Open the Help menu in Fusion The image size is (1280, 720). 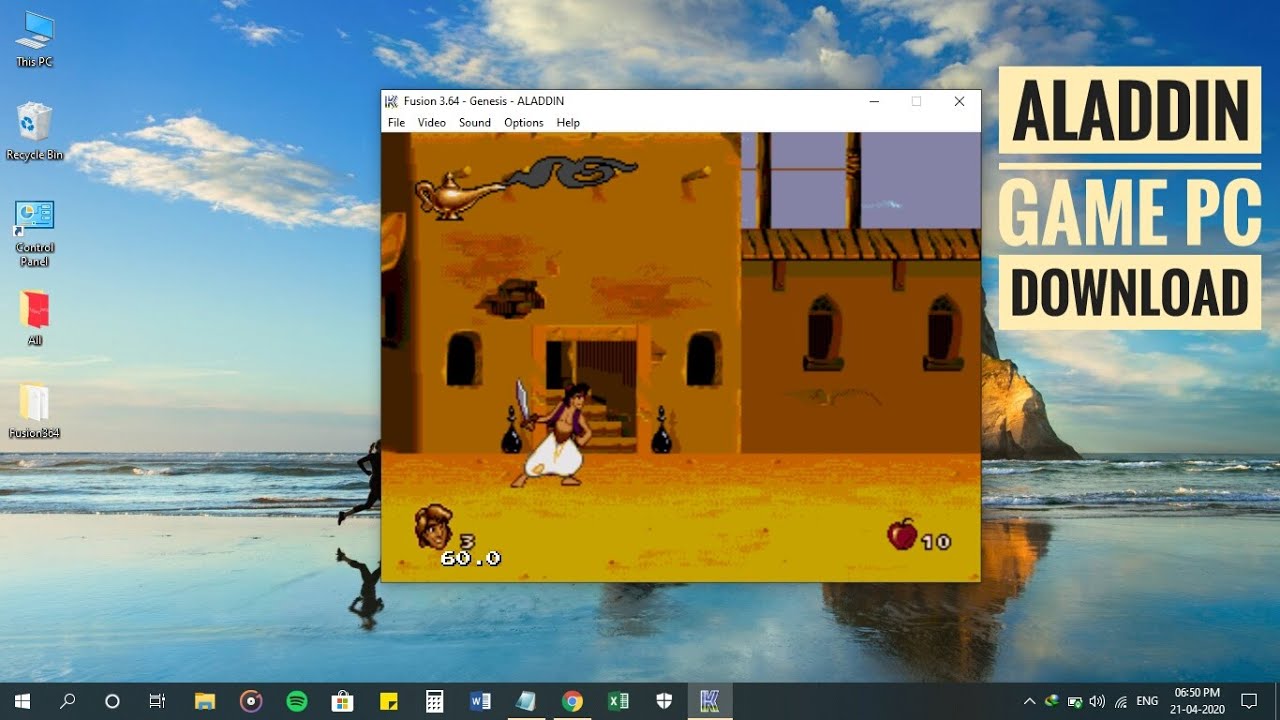click(x=568, y=122)
